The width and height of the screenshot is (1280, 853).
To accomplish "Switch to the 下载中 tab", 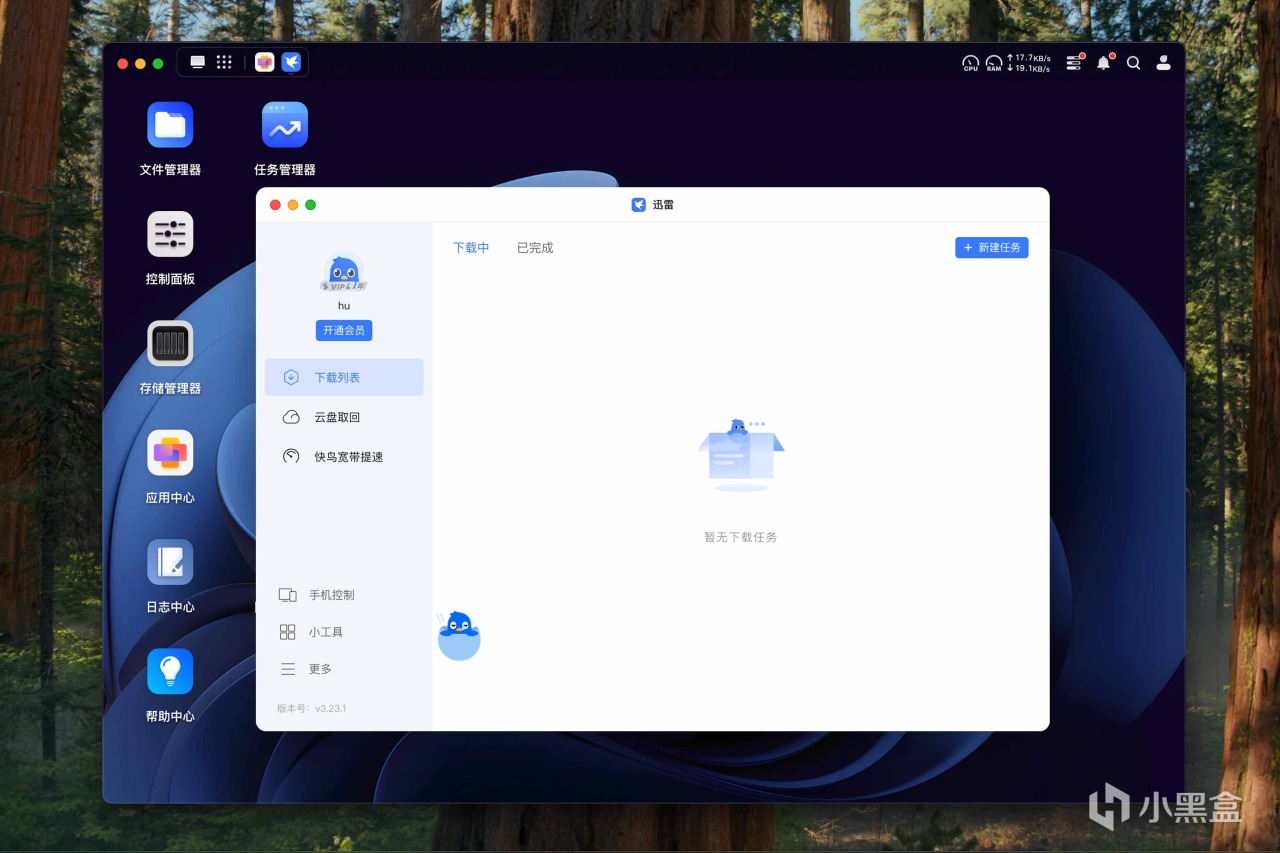I will pos(471,247).
